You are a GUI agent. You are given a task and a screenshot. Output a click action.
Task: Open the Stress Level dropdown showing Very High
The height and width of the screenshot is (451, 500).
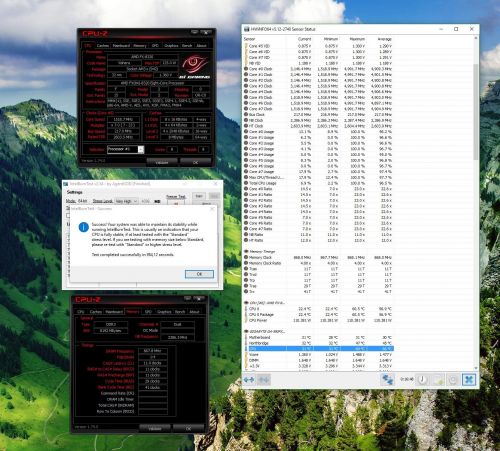(126, 201)
